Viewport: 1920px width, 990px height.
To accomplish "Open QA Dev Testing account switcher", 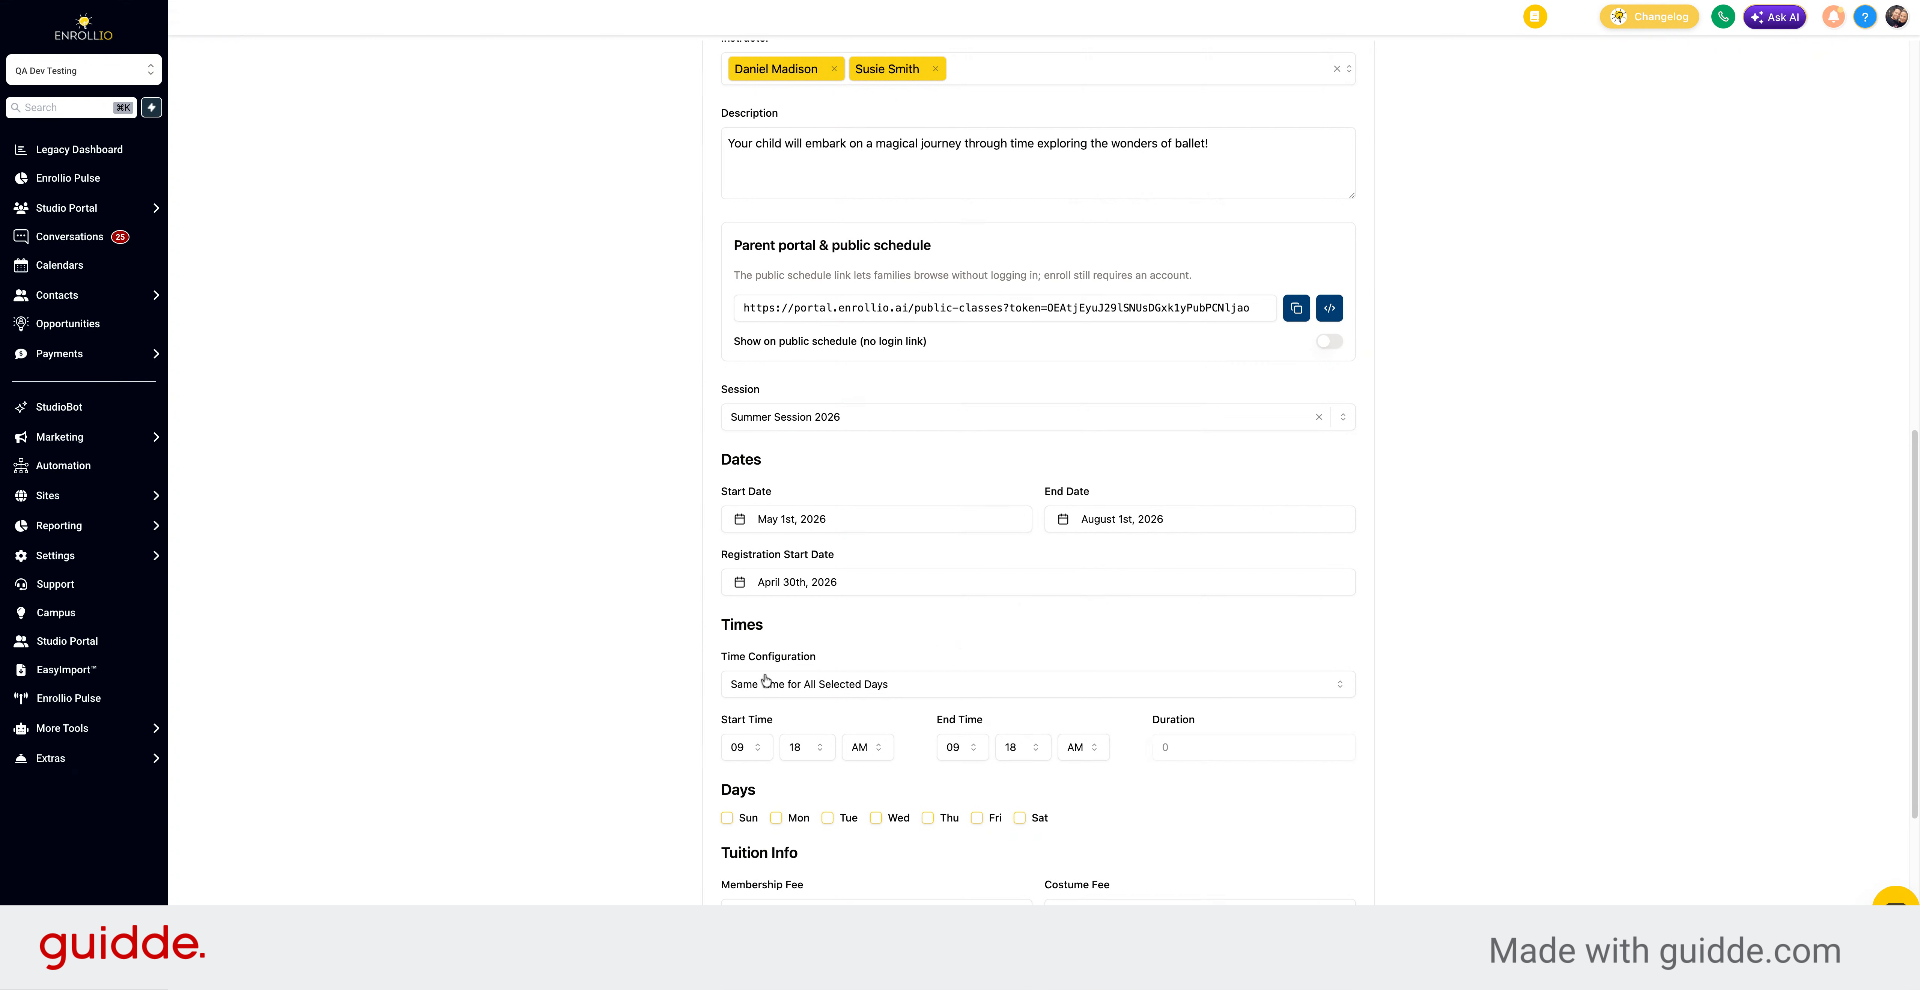I will tap(84, 70).
